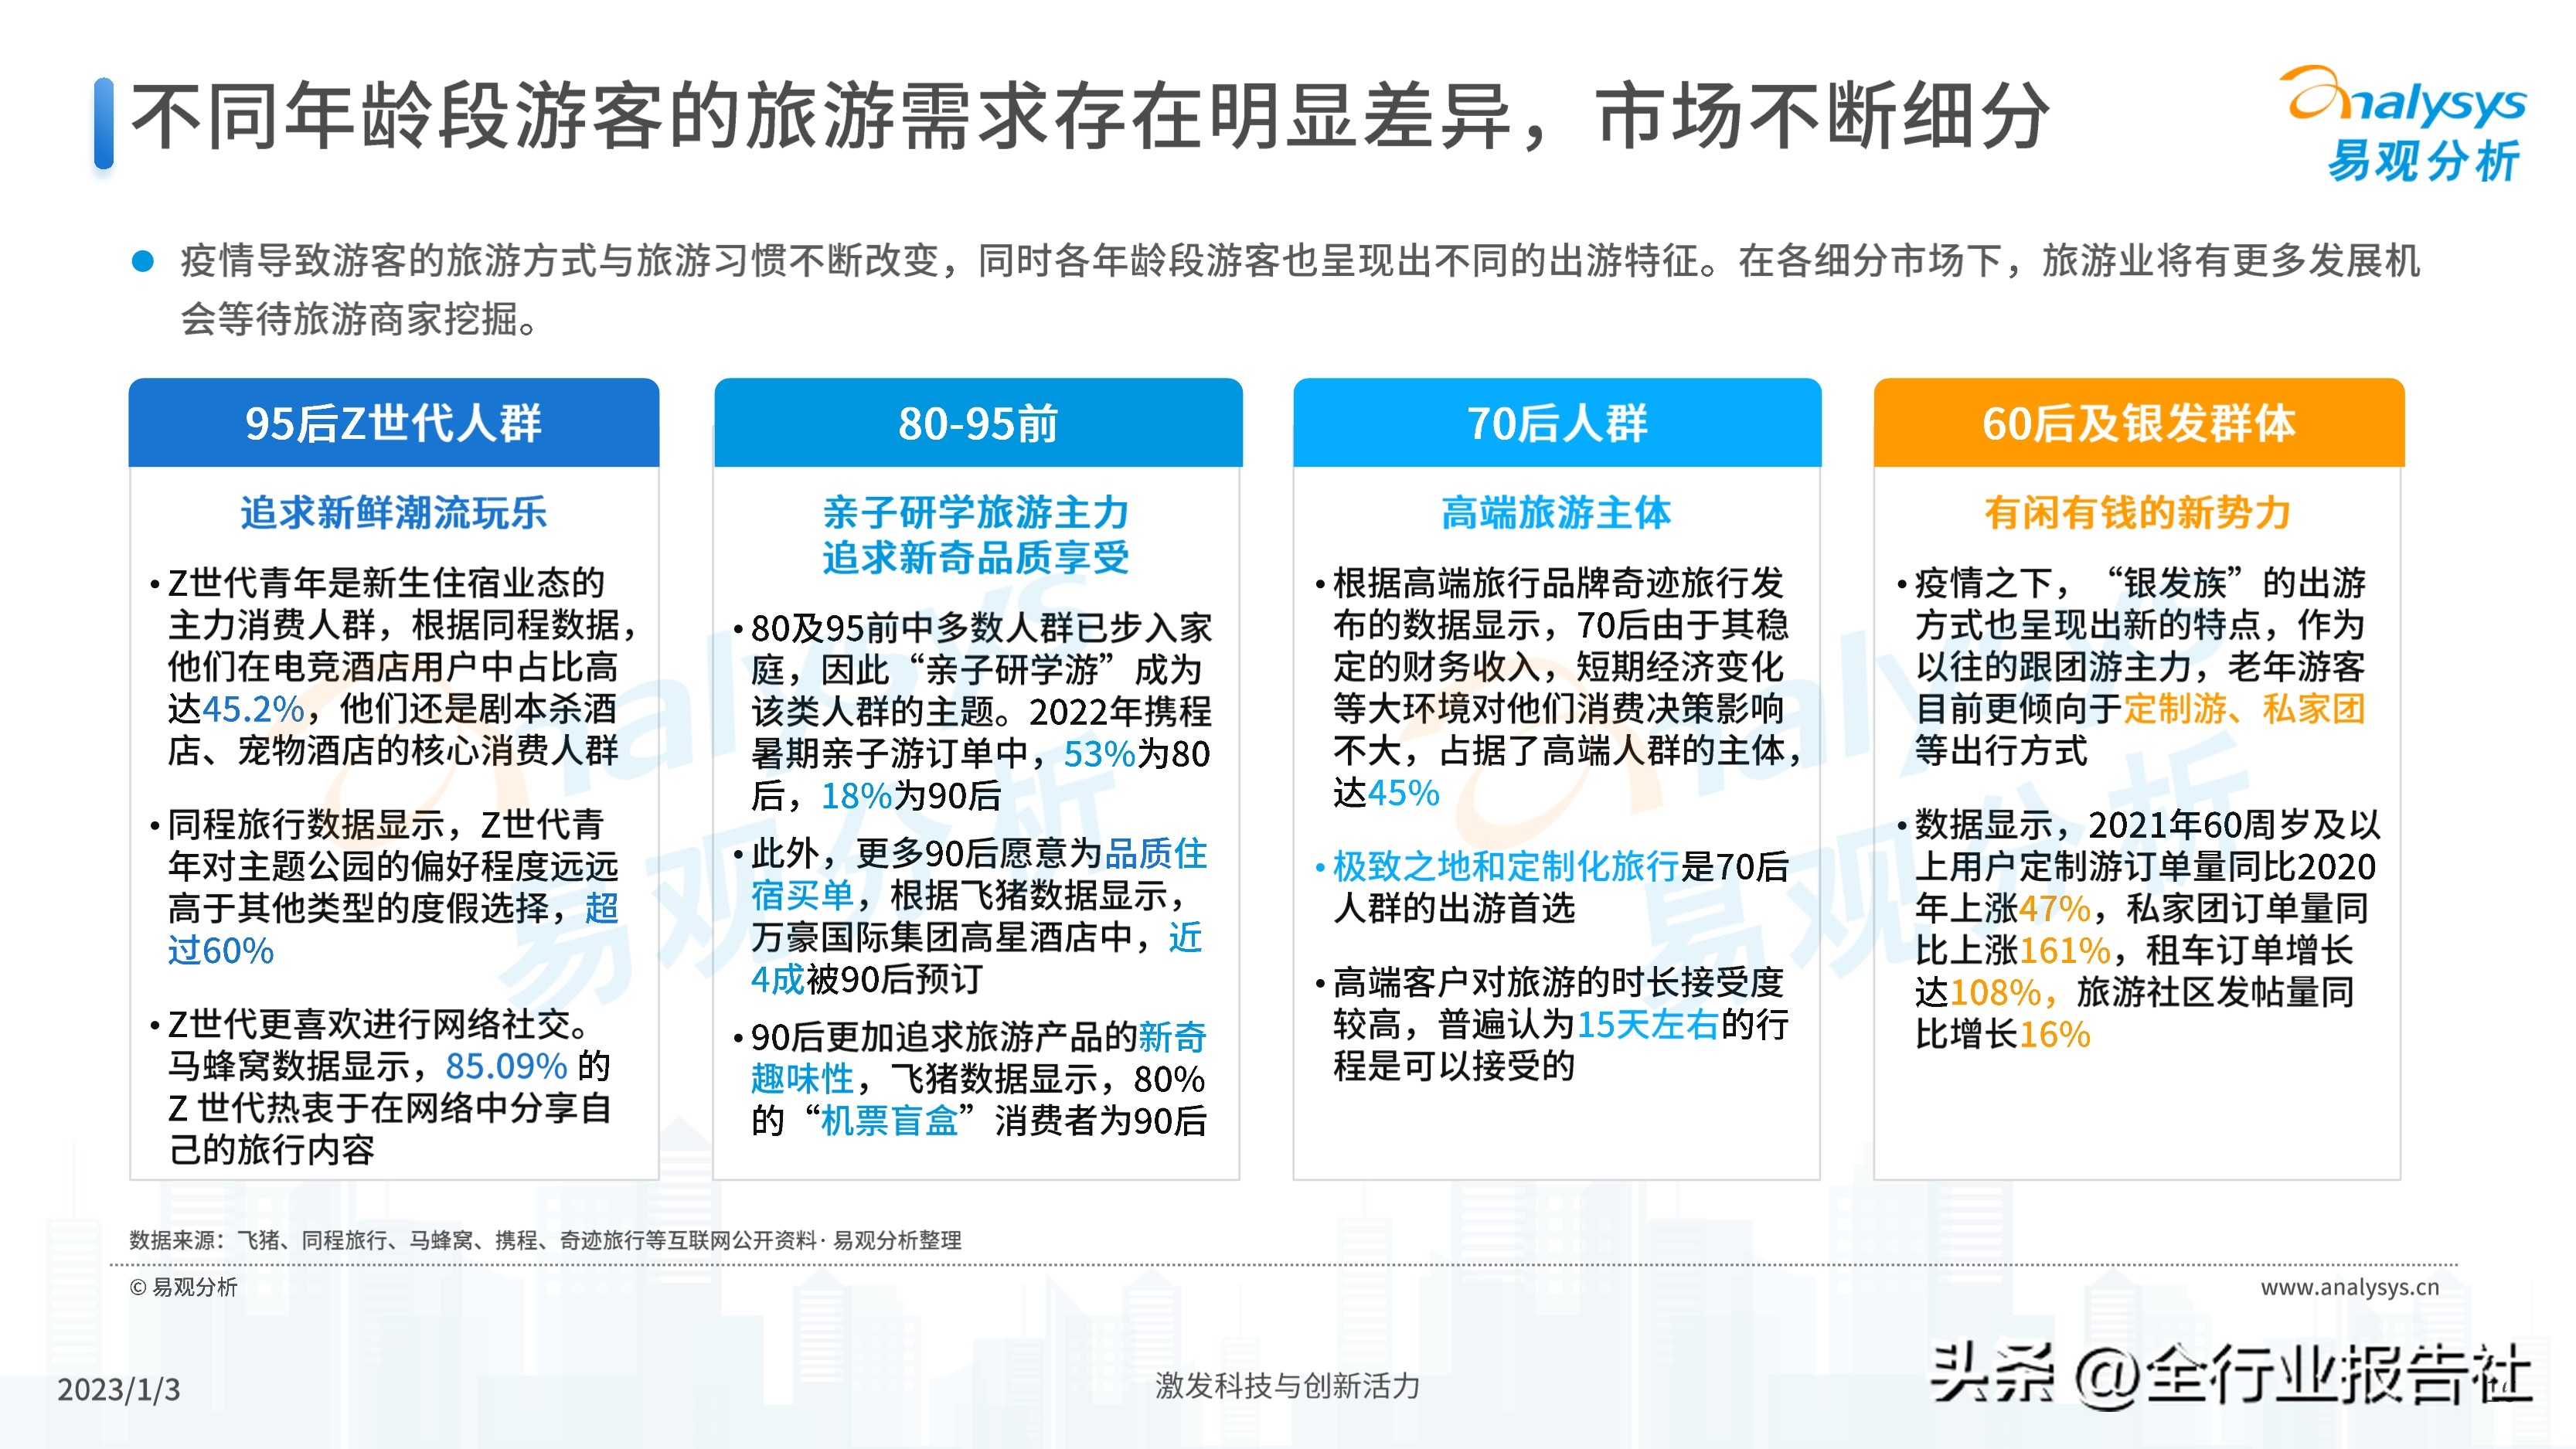Click highlighted 极致之地和定制化旅行 text
This screenshot has height=1449, width=2576.
(x=1506, y=866)
